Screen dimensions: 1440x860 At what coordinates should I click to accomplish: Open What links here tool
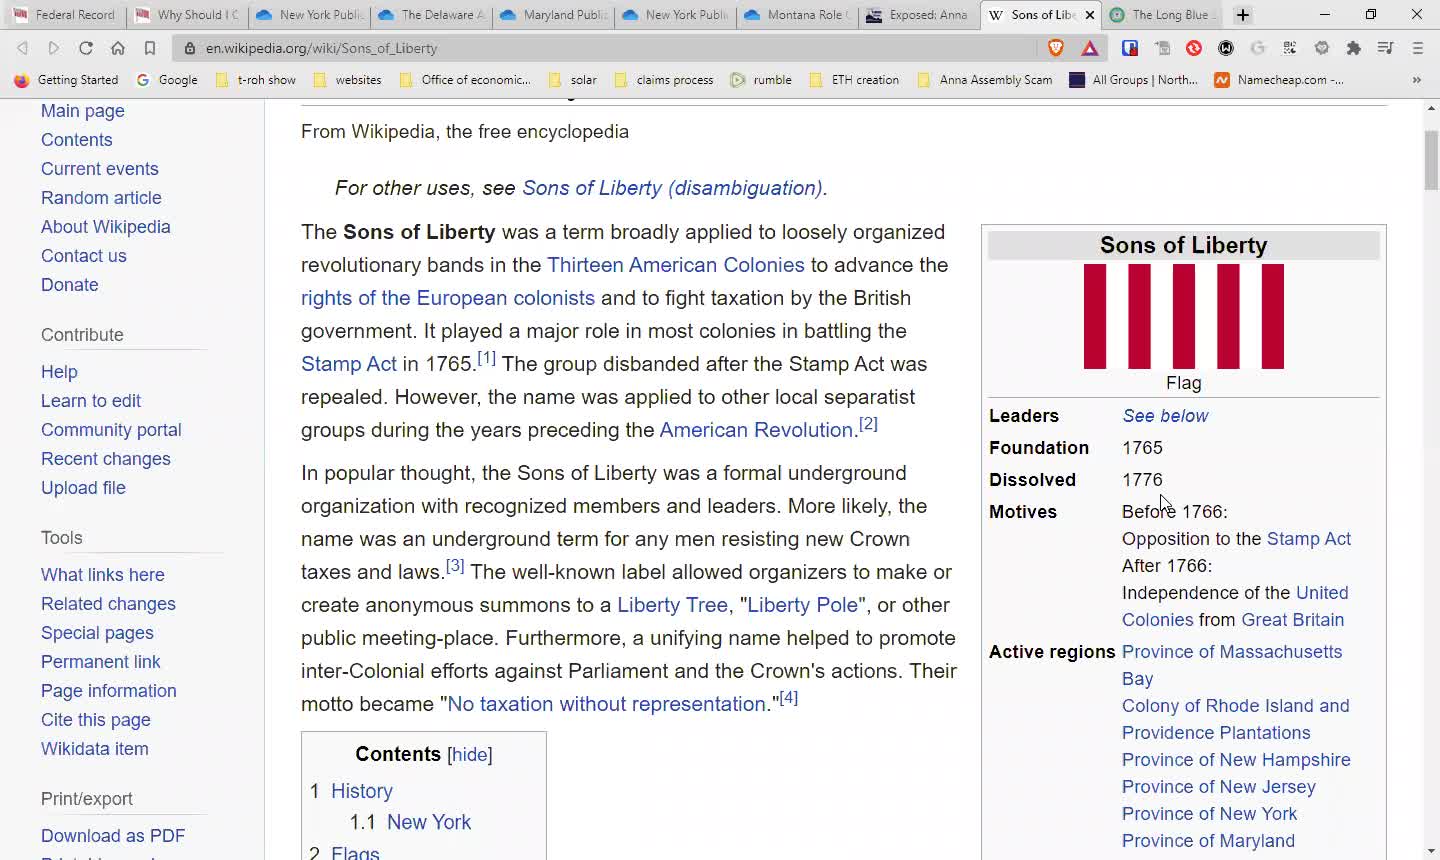coord(103,575)
